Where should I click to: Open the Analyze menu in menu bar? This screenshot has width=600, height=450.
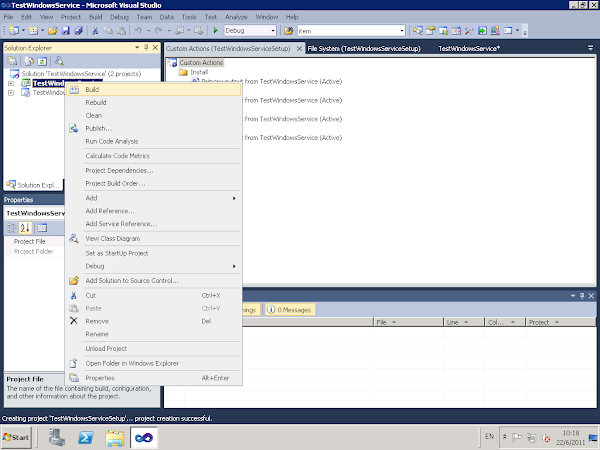[236, 17]
